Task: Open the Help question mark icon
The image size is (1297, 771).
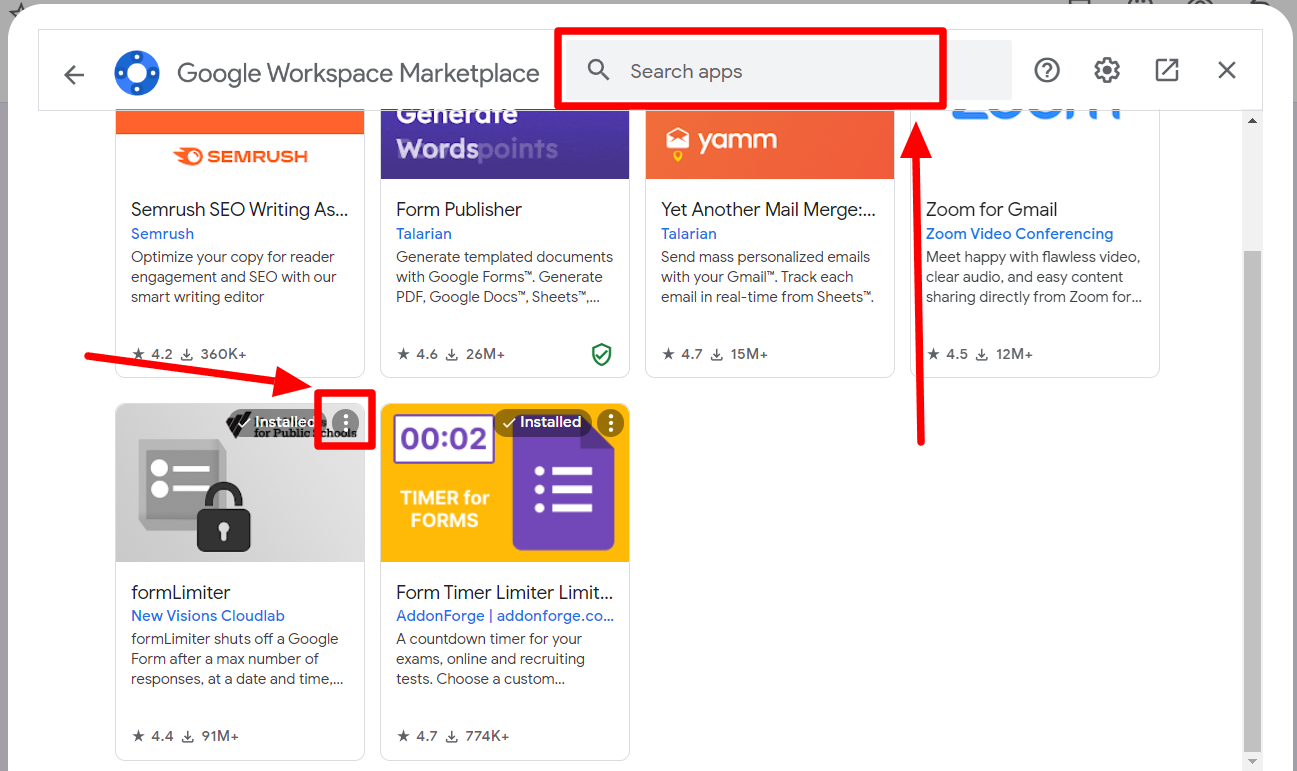Action: click(1047, 70)
